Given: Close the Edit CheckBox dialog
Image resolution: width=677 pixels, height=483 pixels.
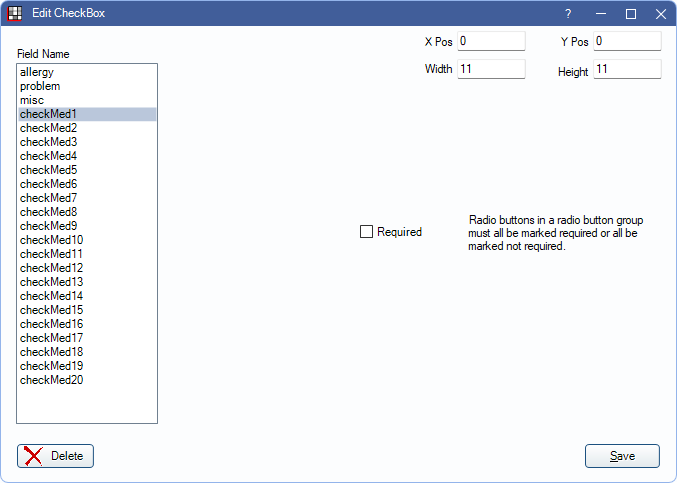Looking at the screenshot, I should pyautogui.click(x=661, y=14).
